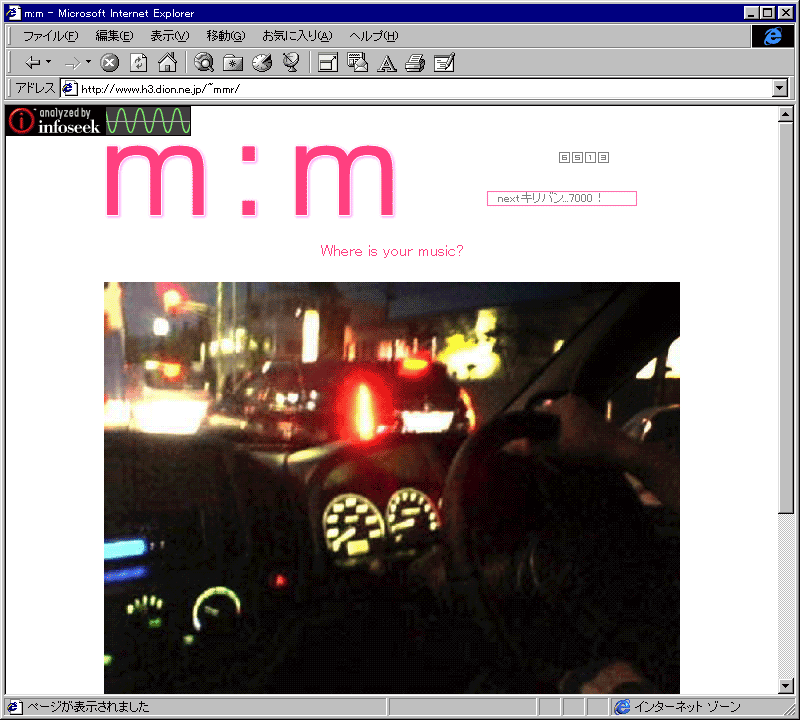The image size is (800, 720).
Task: Open the History toolbar icon
Action: coord(262,63)
